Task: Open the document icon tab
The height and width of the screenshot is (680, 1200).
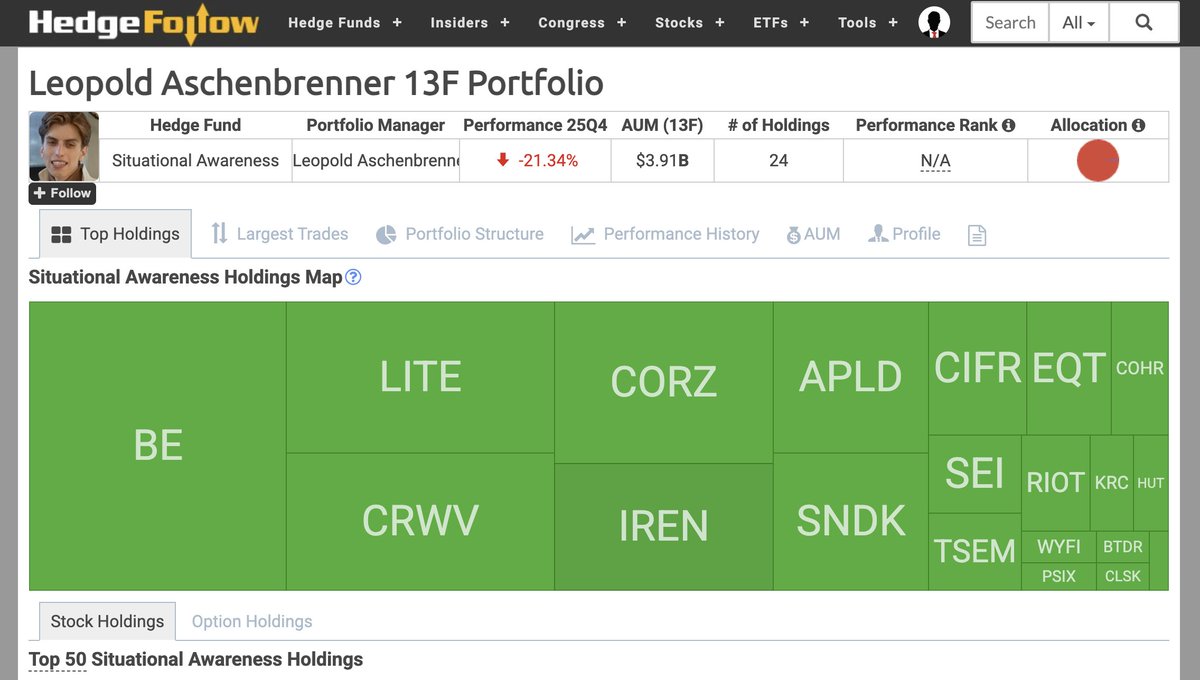Action: (977, 235)
